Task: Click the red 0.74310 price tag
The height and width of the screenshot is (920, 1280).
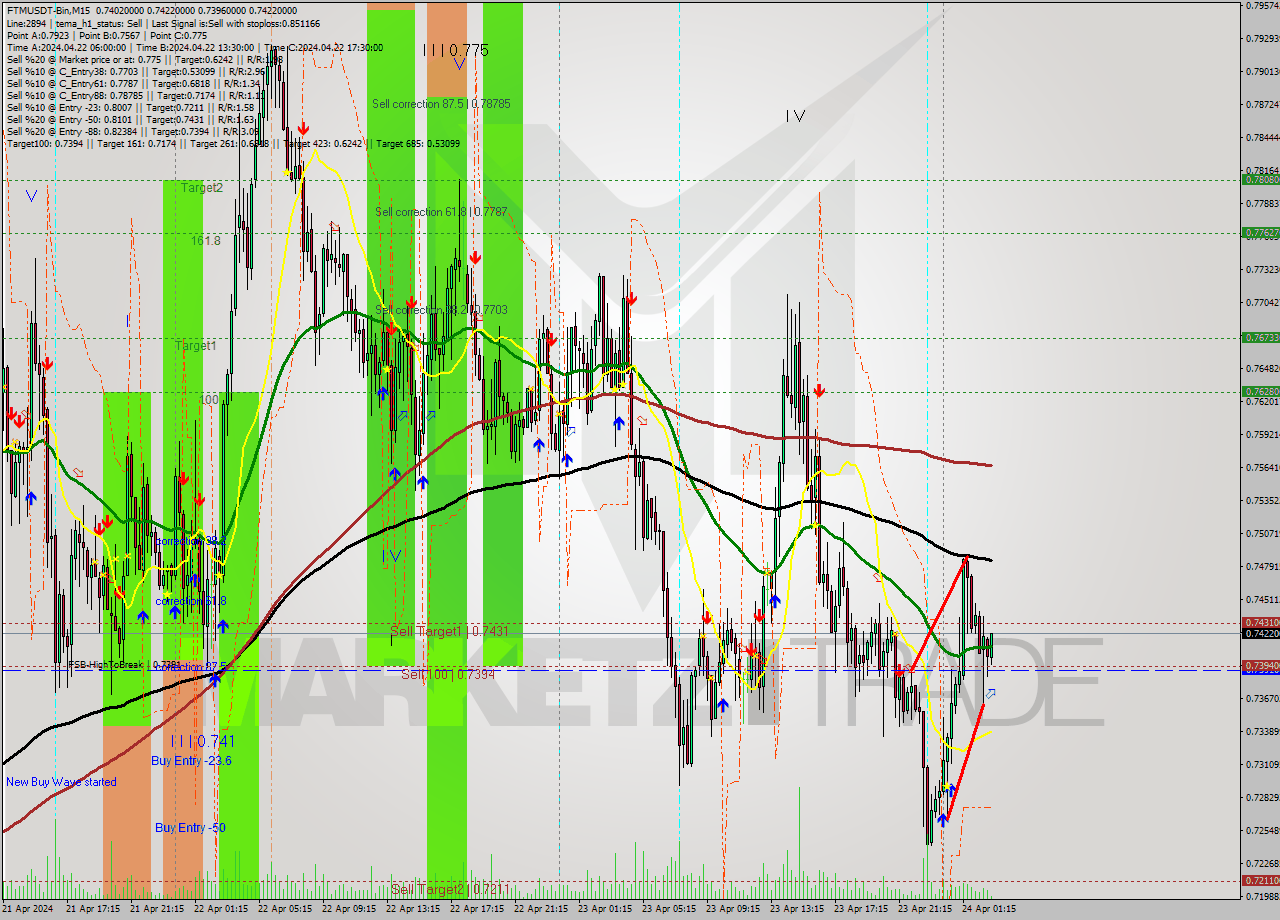Action: (x=1260, y=622)
